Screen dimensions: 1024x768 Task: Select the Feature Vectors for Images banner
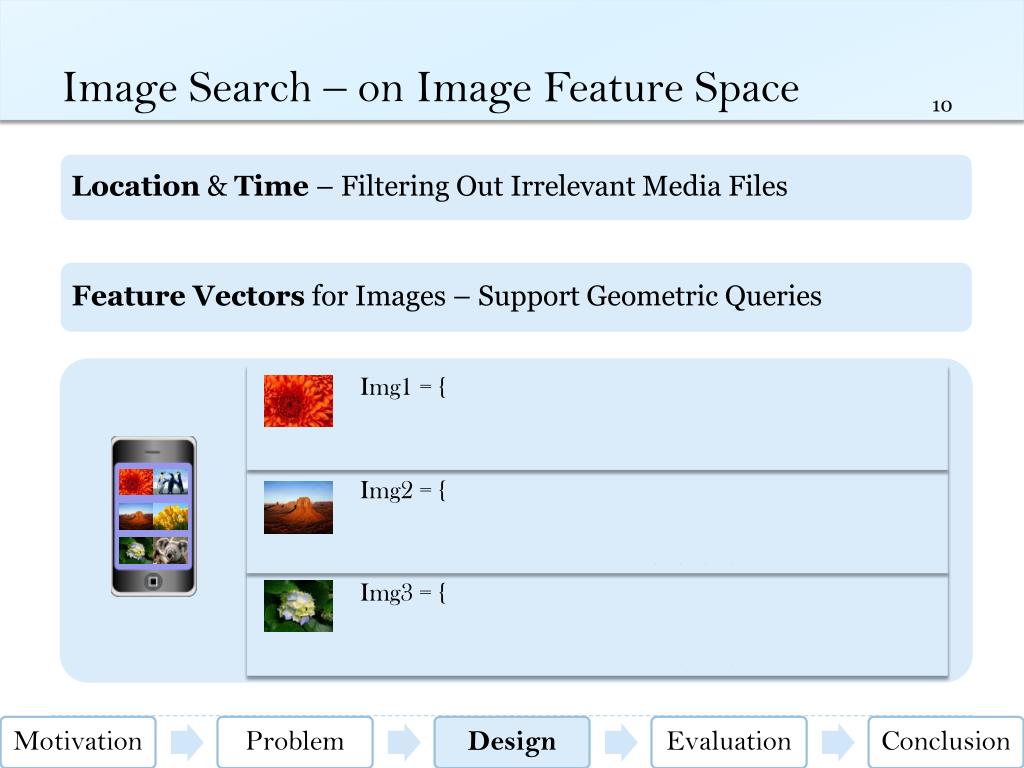click(516, 296)
